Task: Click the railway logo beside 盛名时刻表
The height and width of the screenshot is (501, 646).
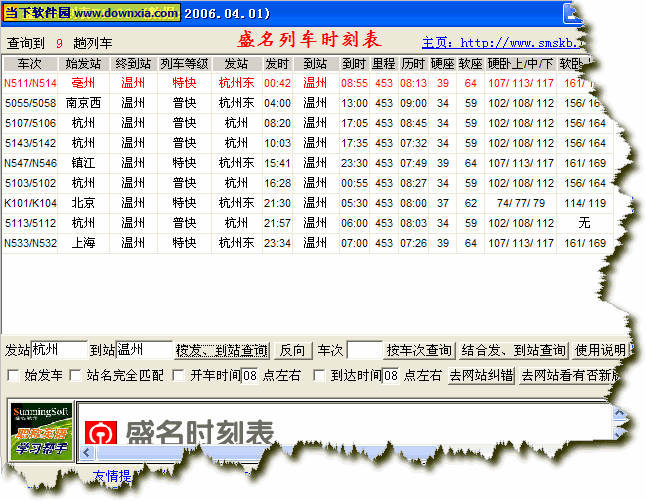Action: pos(101,432)
